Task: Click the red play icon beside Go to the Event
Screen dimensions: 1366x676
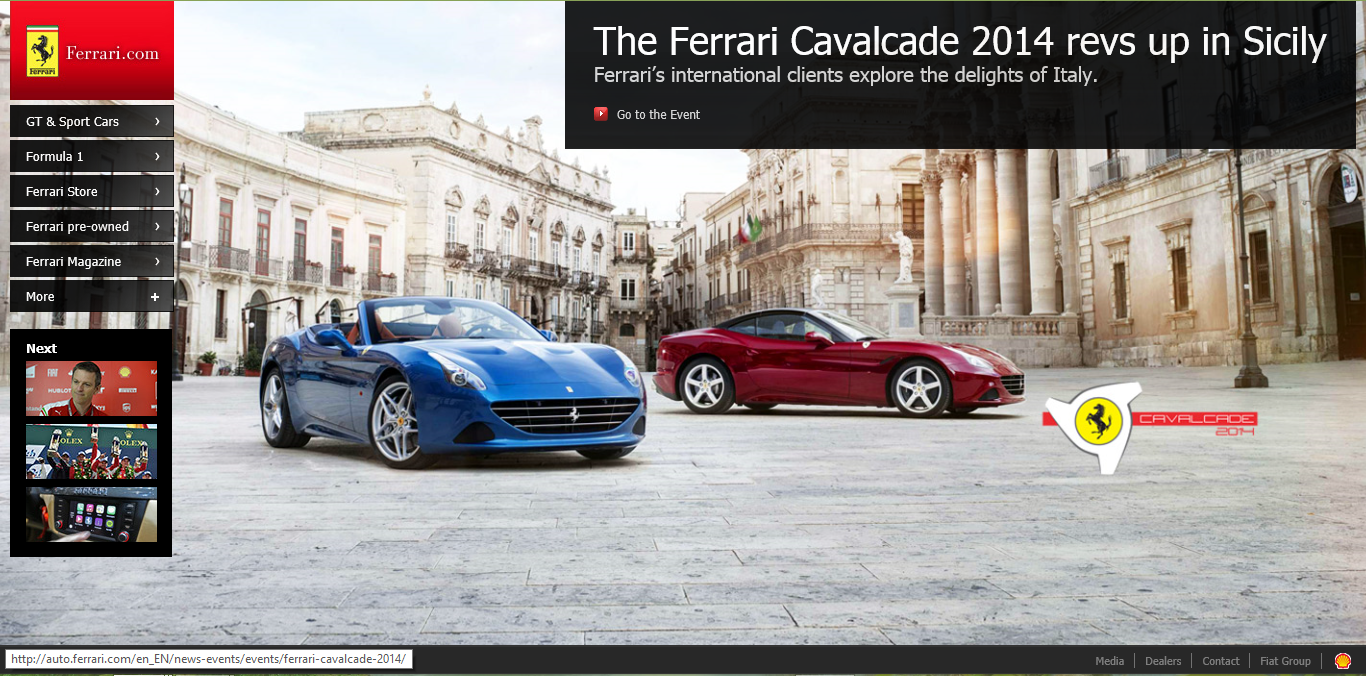Action: pyautogui.click(x=601, y=114)
